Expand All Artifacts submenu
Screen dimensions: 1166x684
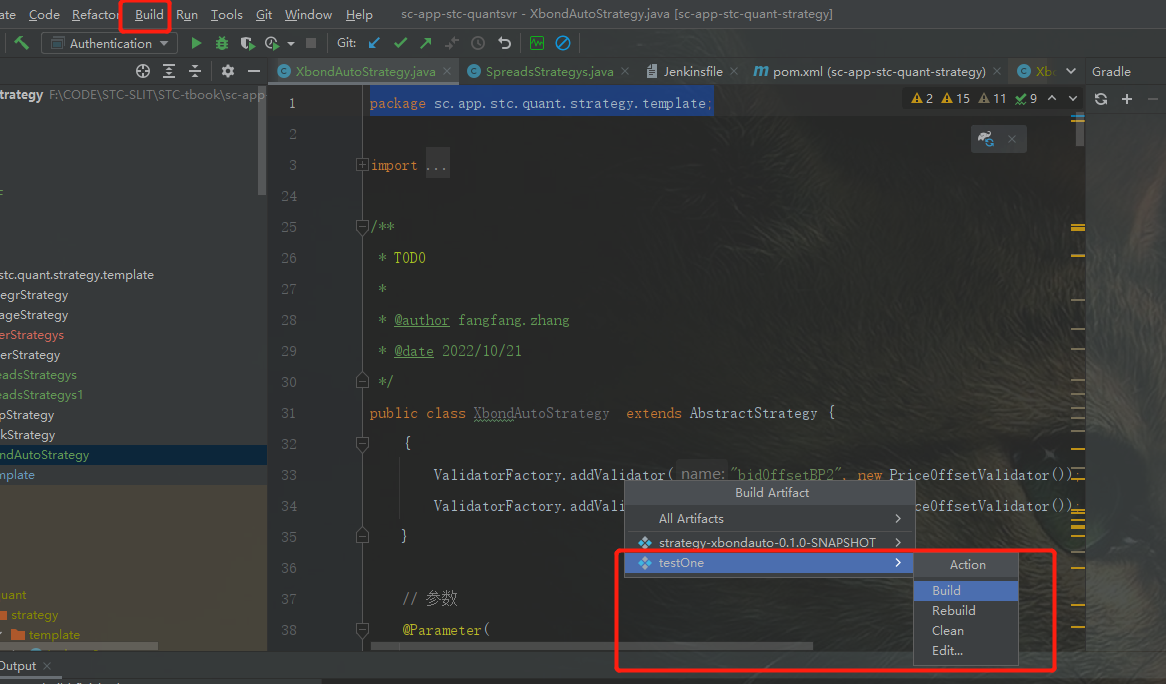point(770,518)
